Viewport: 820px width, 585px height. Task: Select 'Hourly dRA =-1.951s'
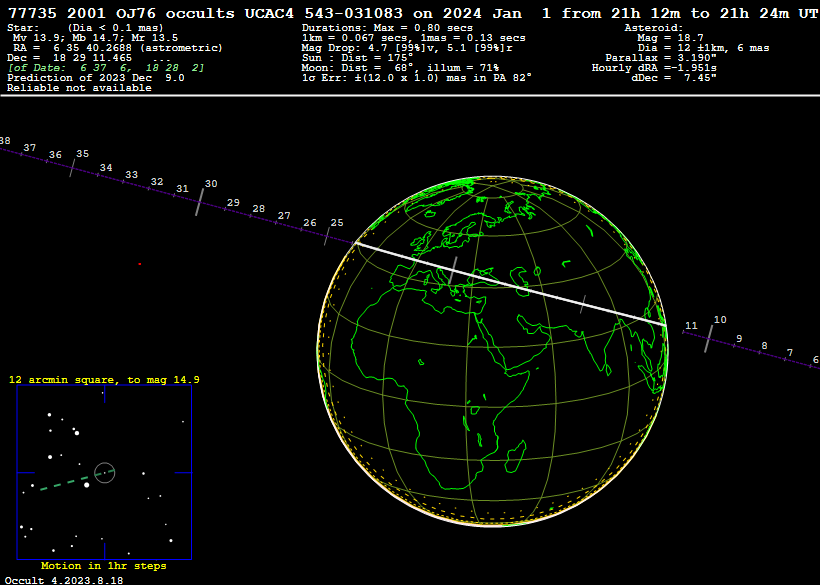(x=654, y=68)
